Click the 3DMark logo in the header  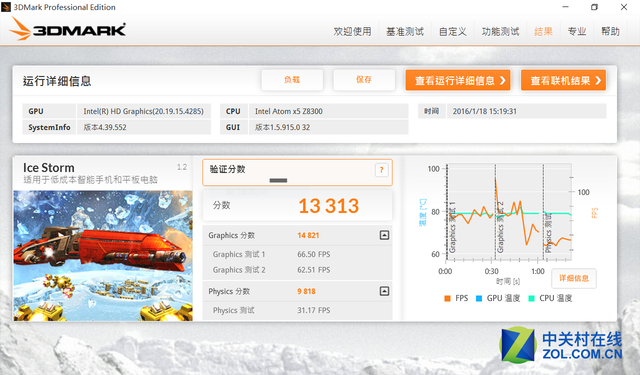pos(67,29)
